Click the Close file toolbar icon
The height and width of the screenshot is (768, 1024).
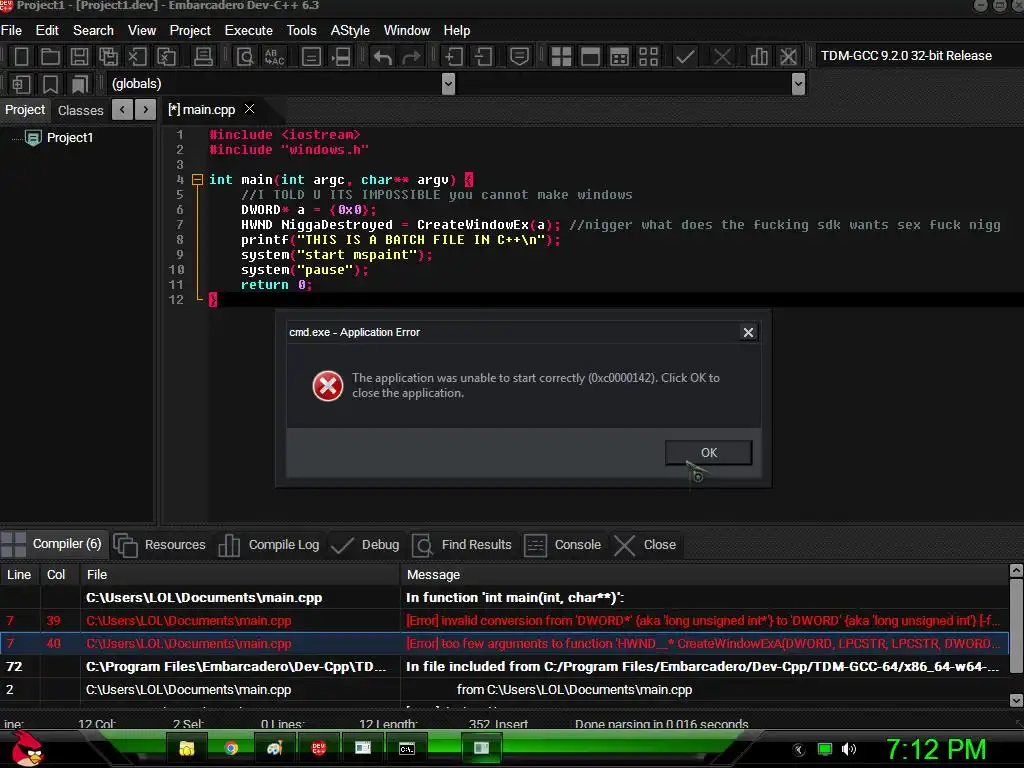(137, 57)
